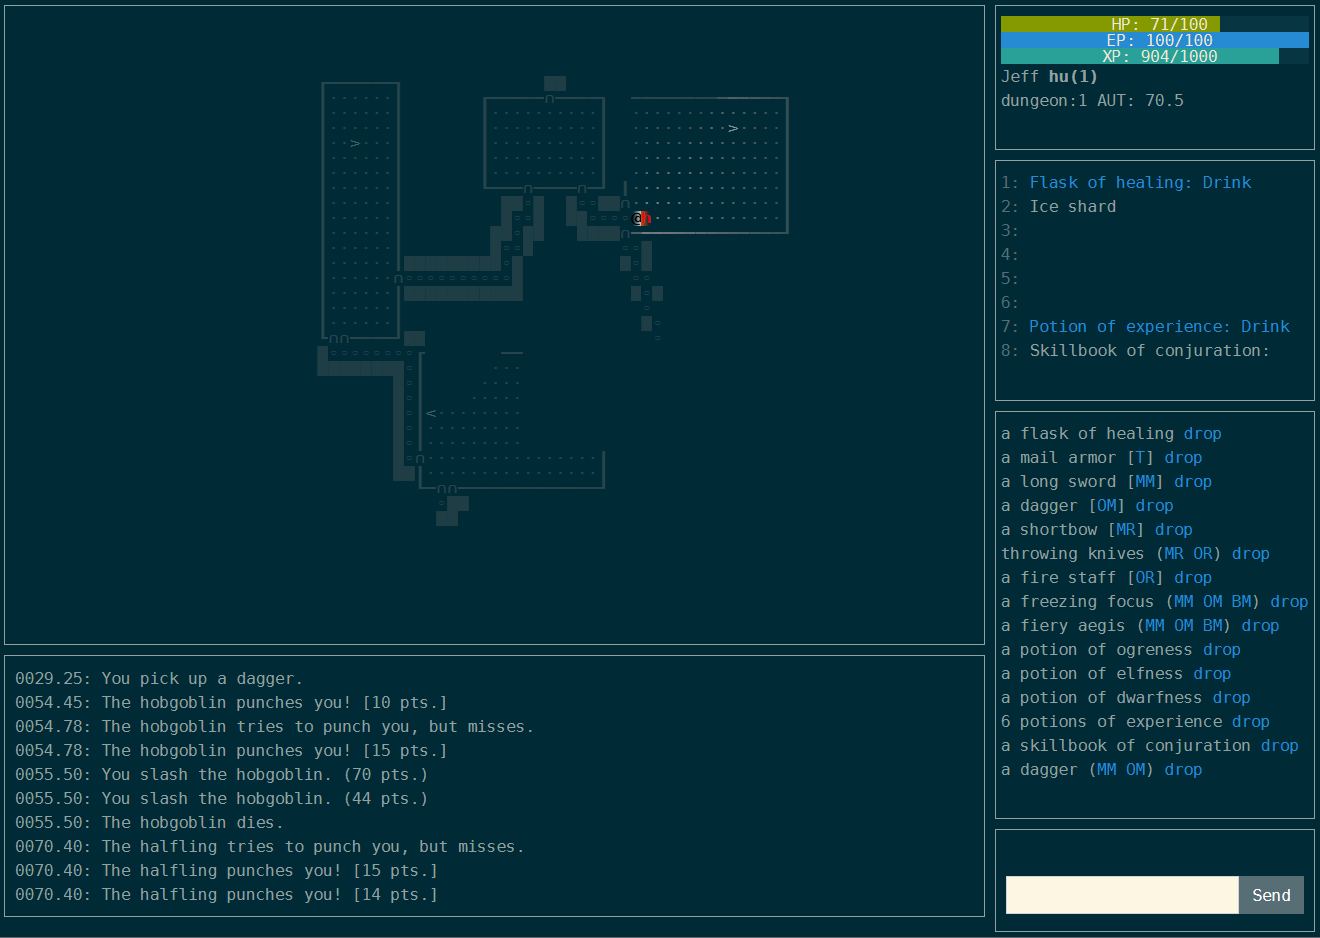1320x938 pixels.
Task: Click the OM tag on fiery aegis
Action: (1183, 625)
